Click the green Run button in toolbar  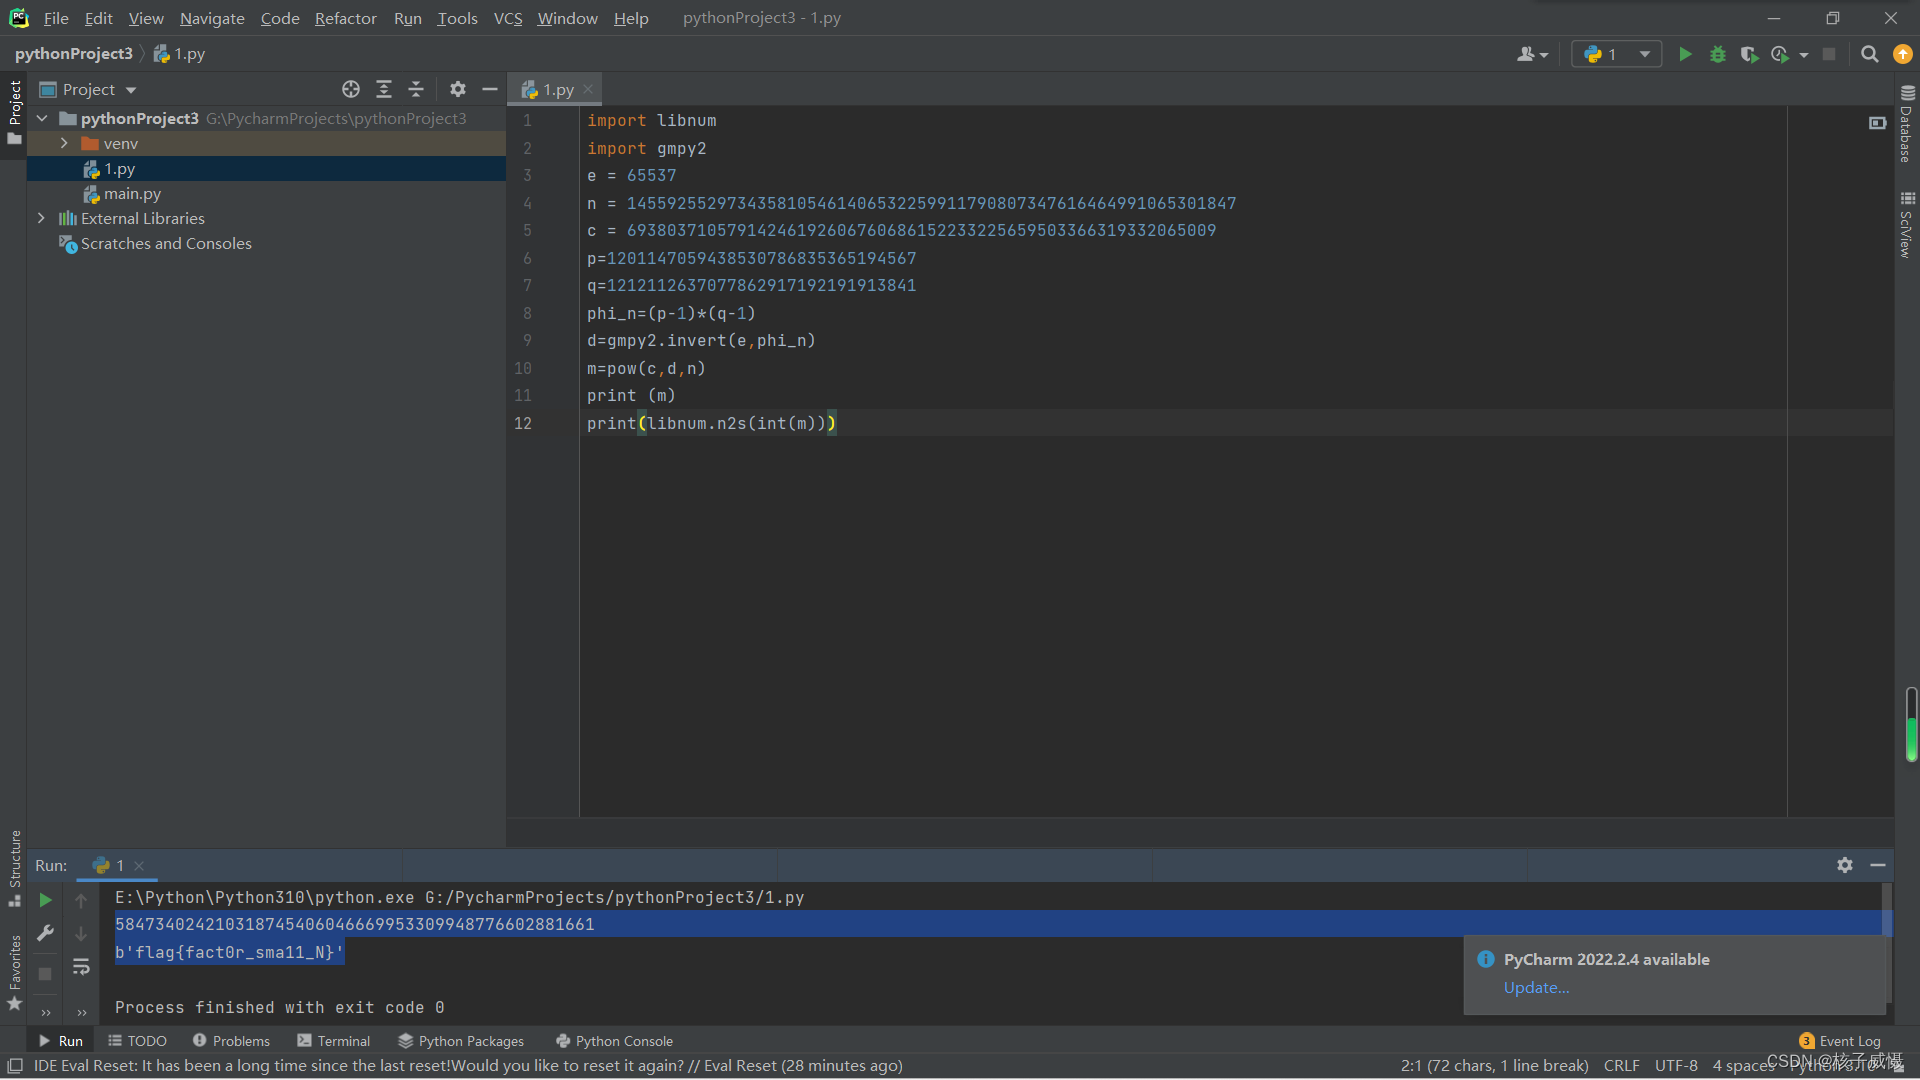tap(1685, 54)
